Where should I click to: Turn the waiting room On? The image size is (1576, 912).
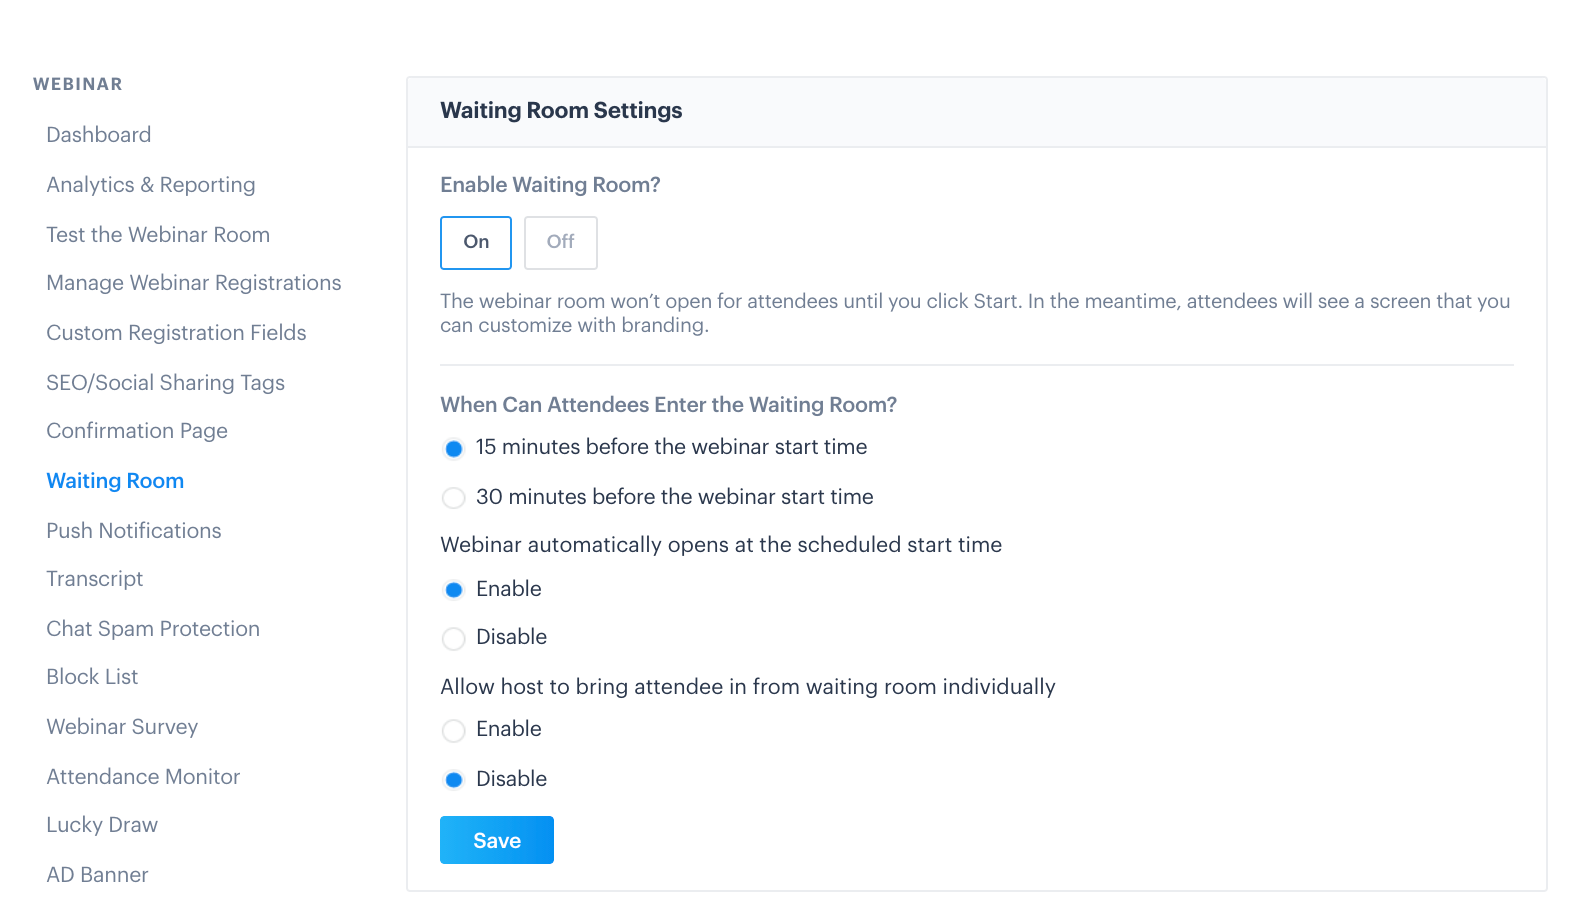(x=476, y=243)
